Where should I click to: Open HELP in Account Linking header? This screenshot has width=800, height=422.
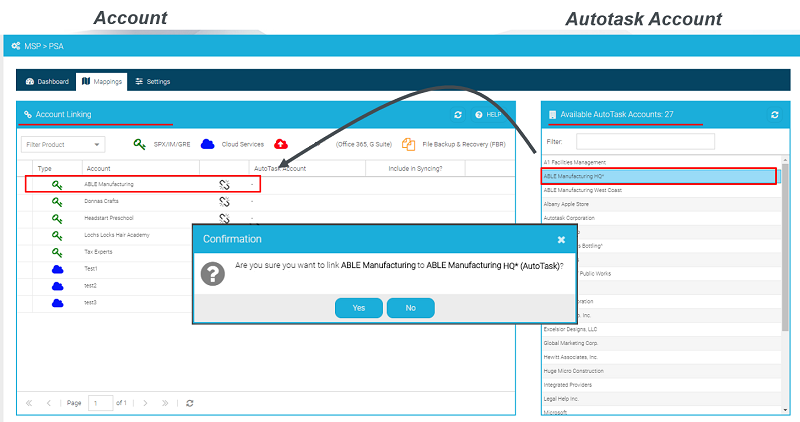pos(488,115)
